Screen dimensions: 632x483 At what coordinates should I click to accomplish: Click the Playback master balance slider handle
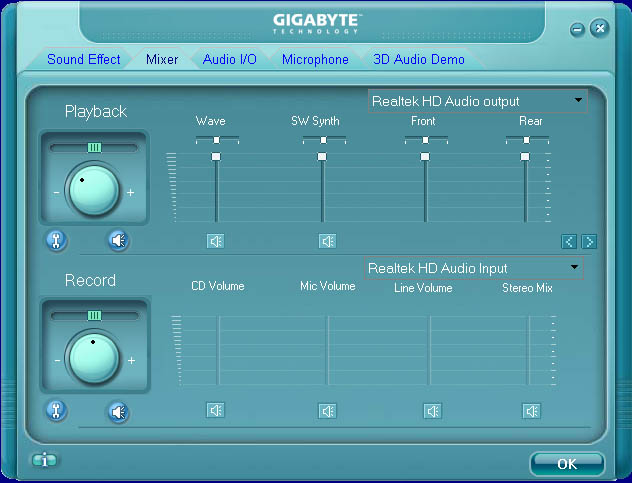pos(94,148)
